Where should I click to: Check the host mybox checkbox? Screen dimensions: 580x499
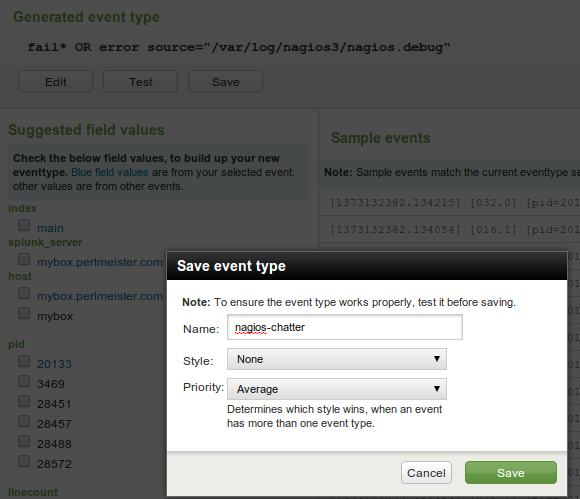click(x=24, y=313)
